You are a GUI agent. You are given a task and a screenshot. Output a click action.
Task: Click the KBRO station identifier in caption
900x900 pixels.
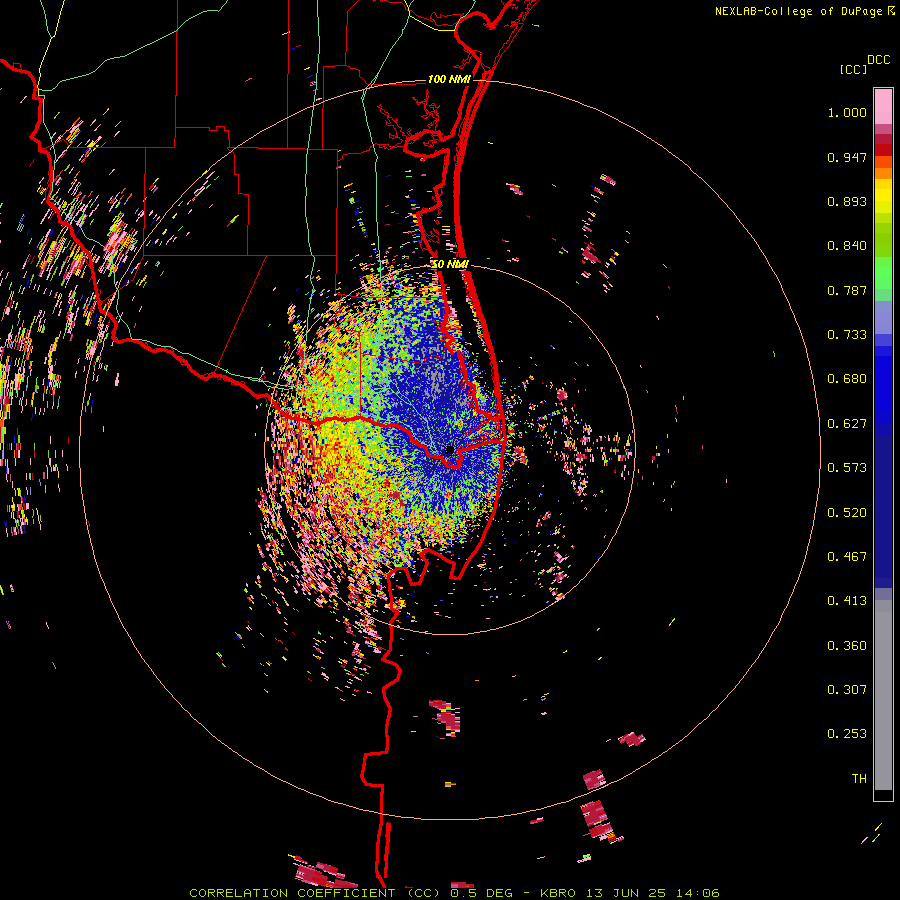pos(557,893)
